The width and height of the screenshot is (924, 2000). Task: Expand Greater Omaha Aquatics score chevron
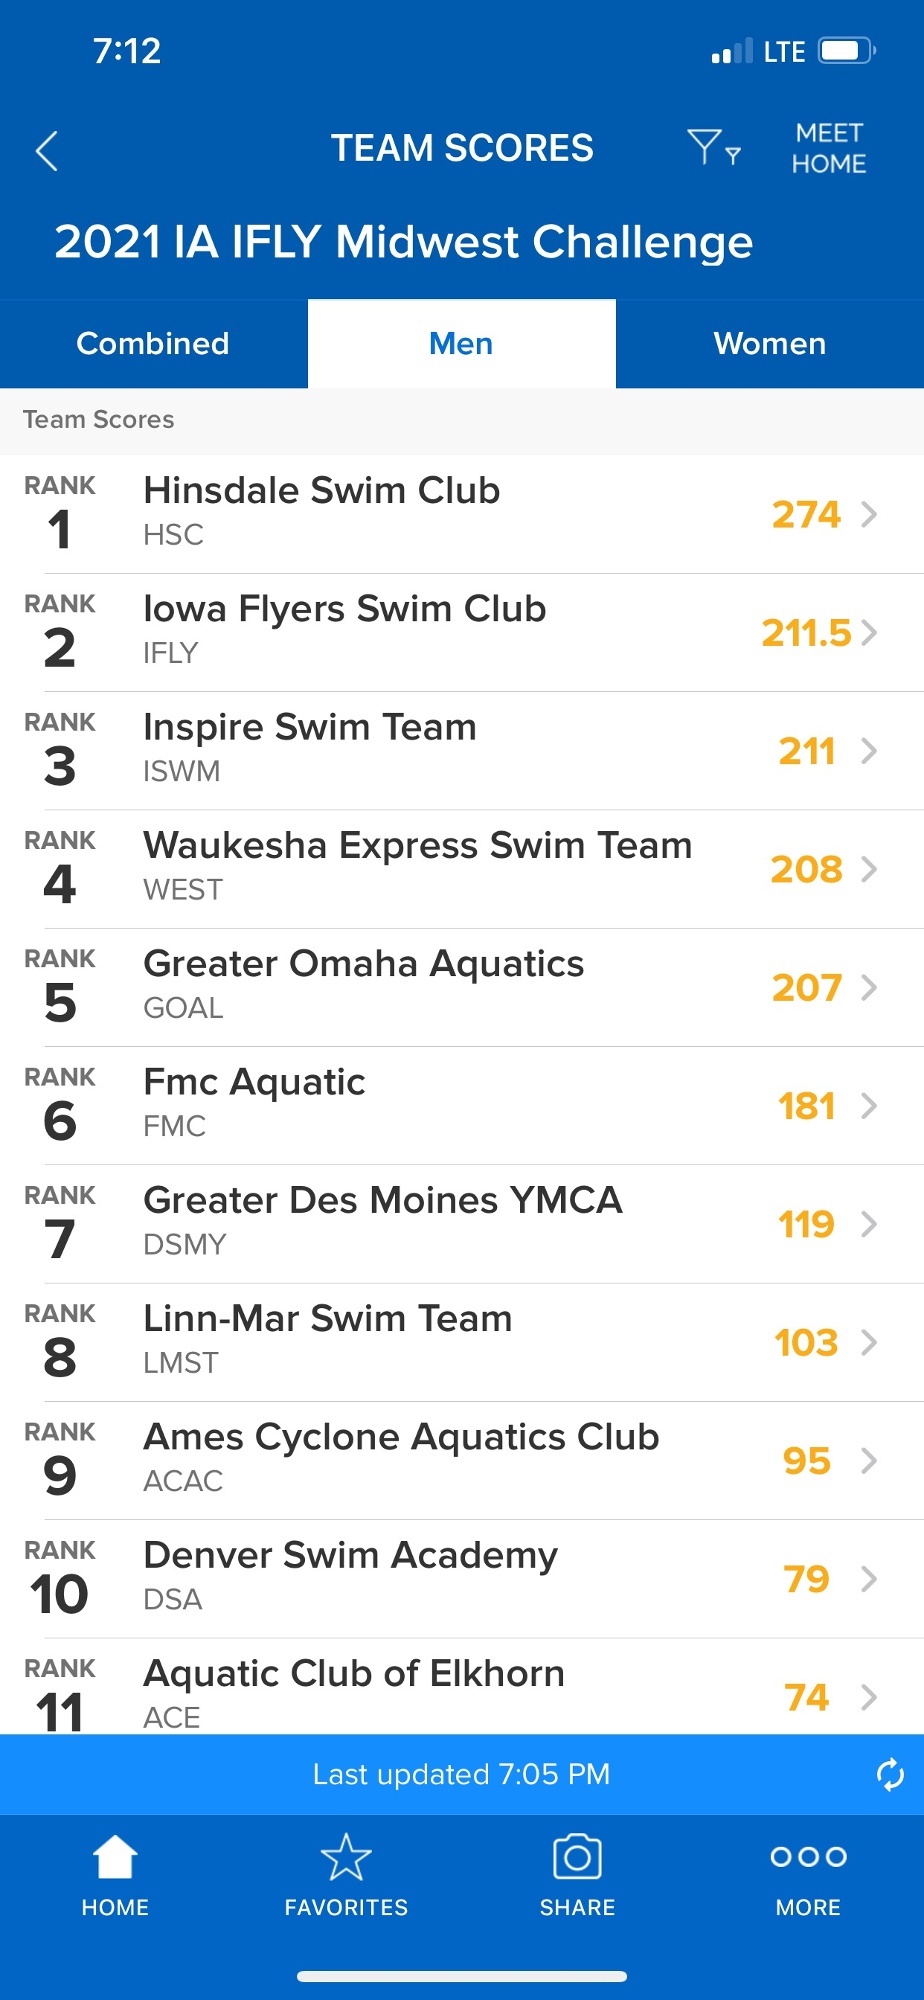point(869,987)
